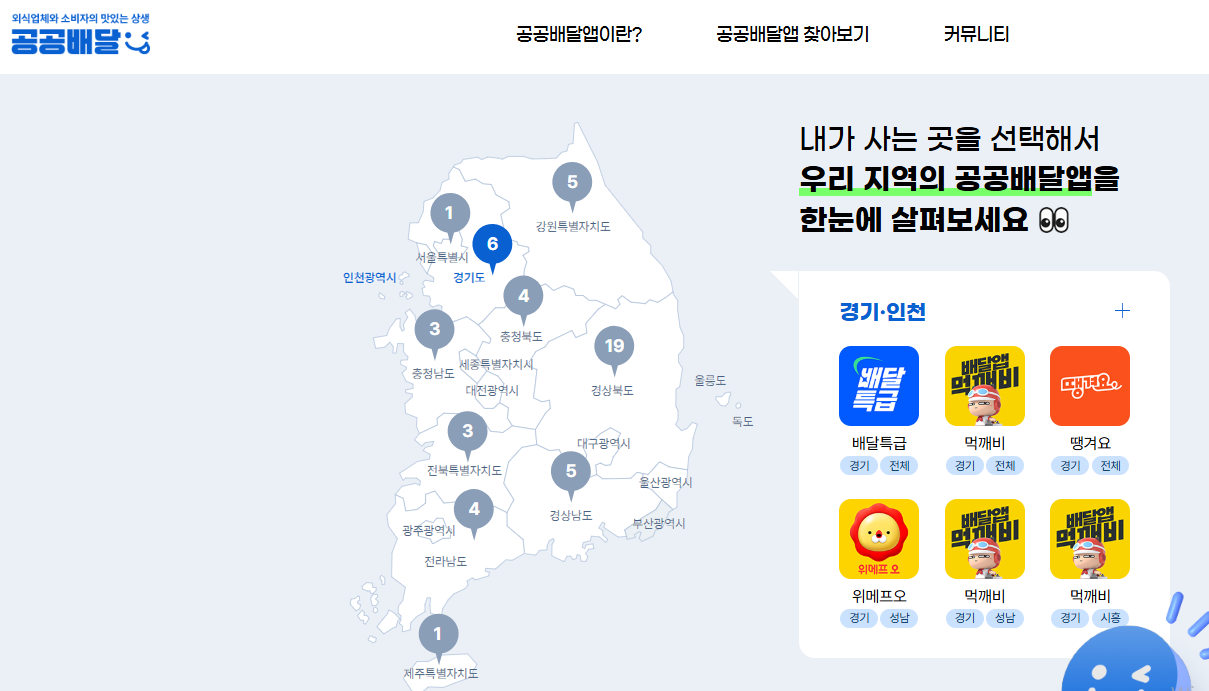
Task: Click the 위메프오 app name
Action: tap(879, 596)
